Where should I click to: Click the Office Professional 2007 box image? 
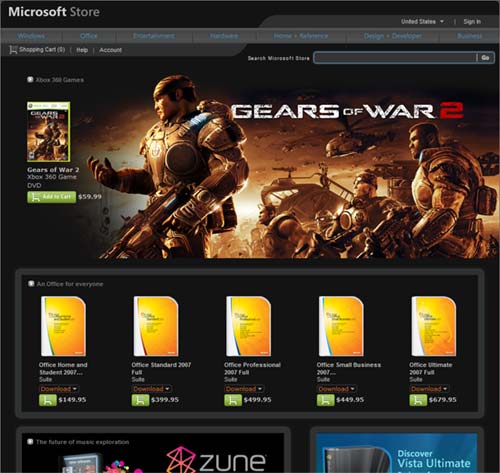tap(249, 326)
